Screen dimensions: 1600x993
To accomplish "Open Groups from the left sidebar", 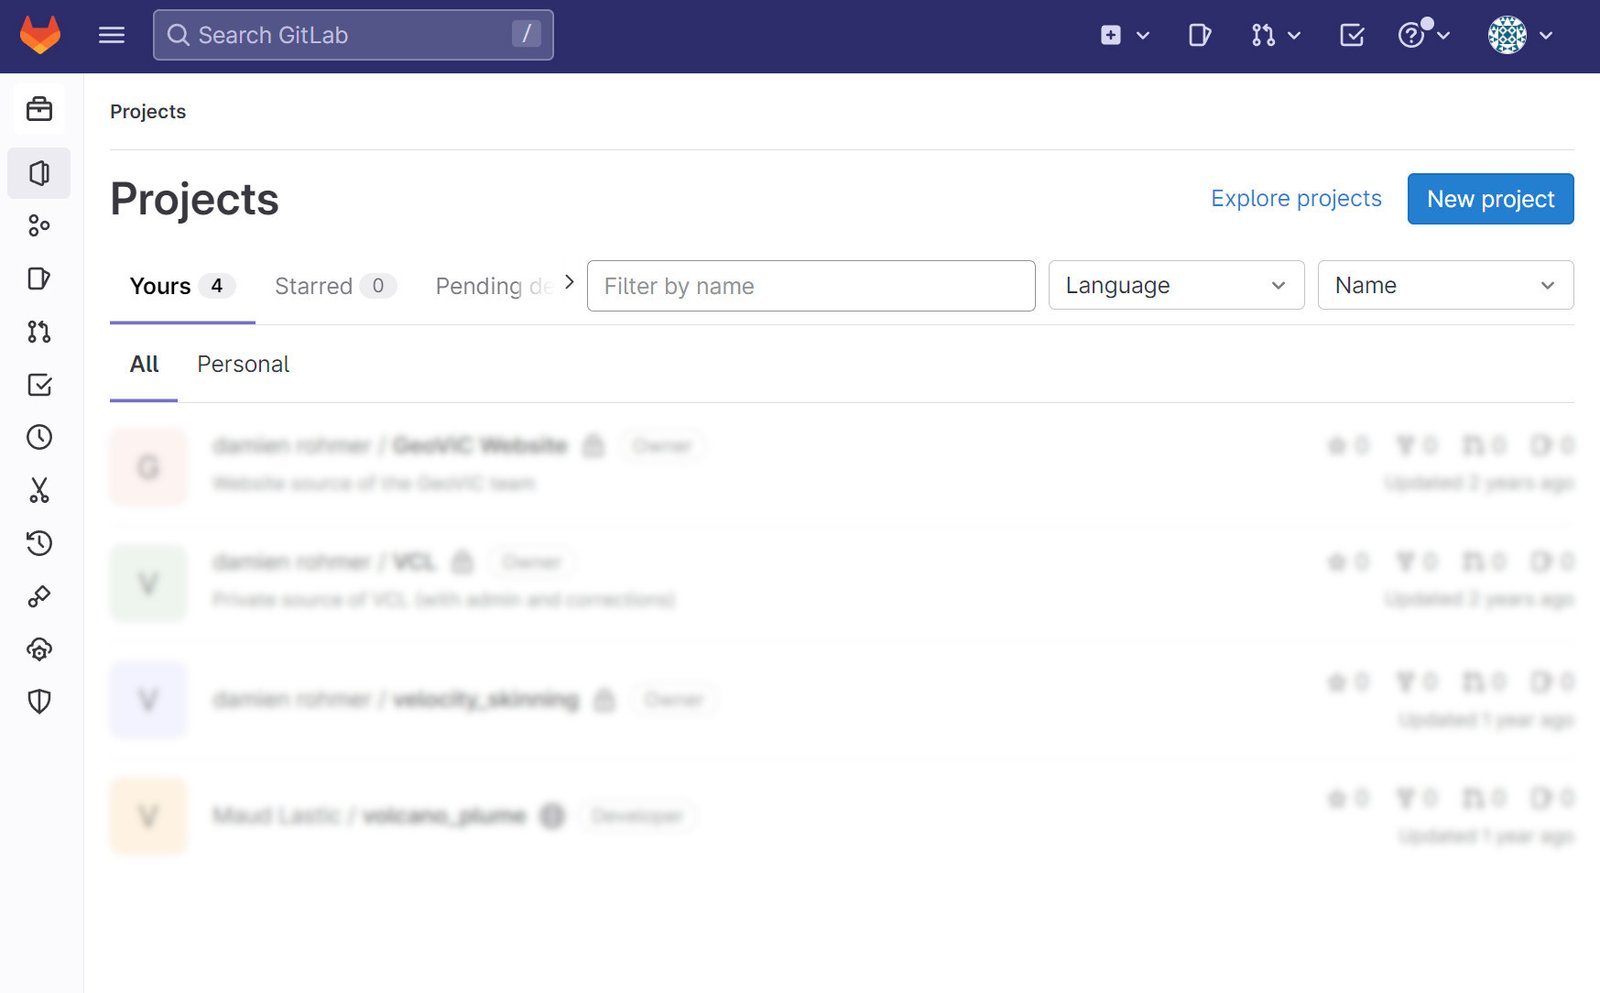I will [x=39, y=225].
